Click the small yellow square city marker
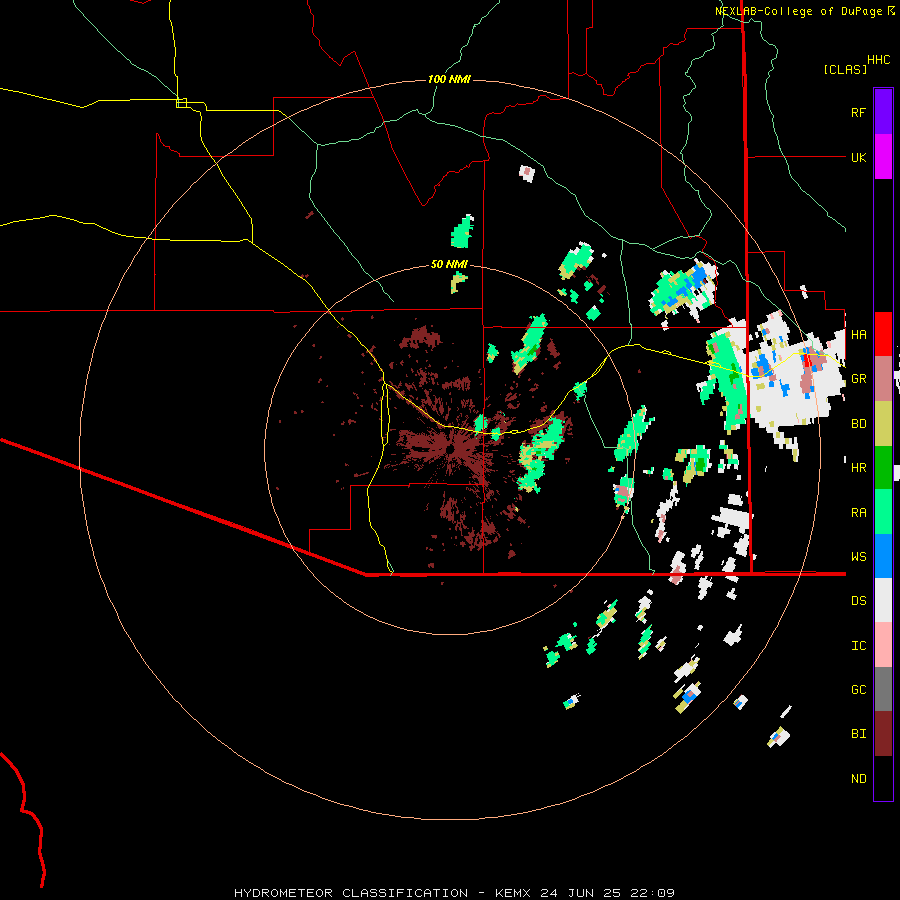 [181, 103]
